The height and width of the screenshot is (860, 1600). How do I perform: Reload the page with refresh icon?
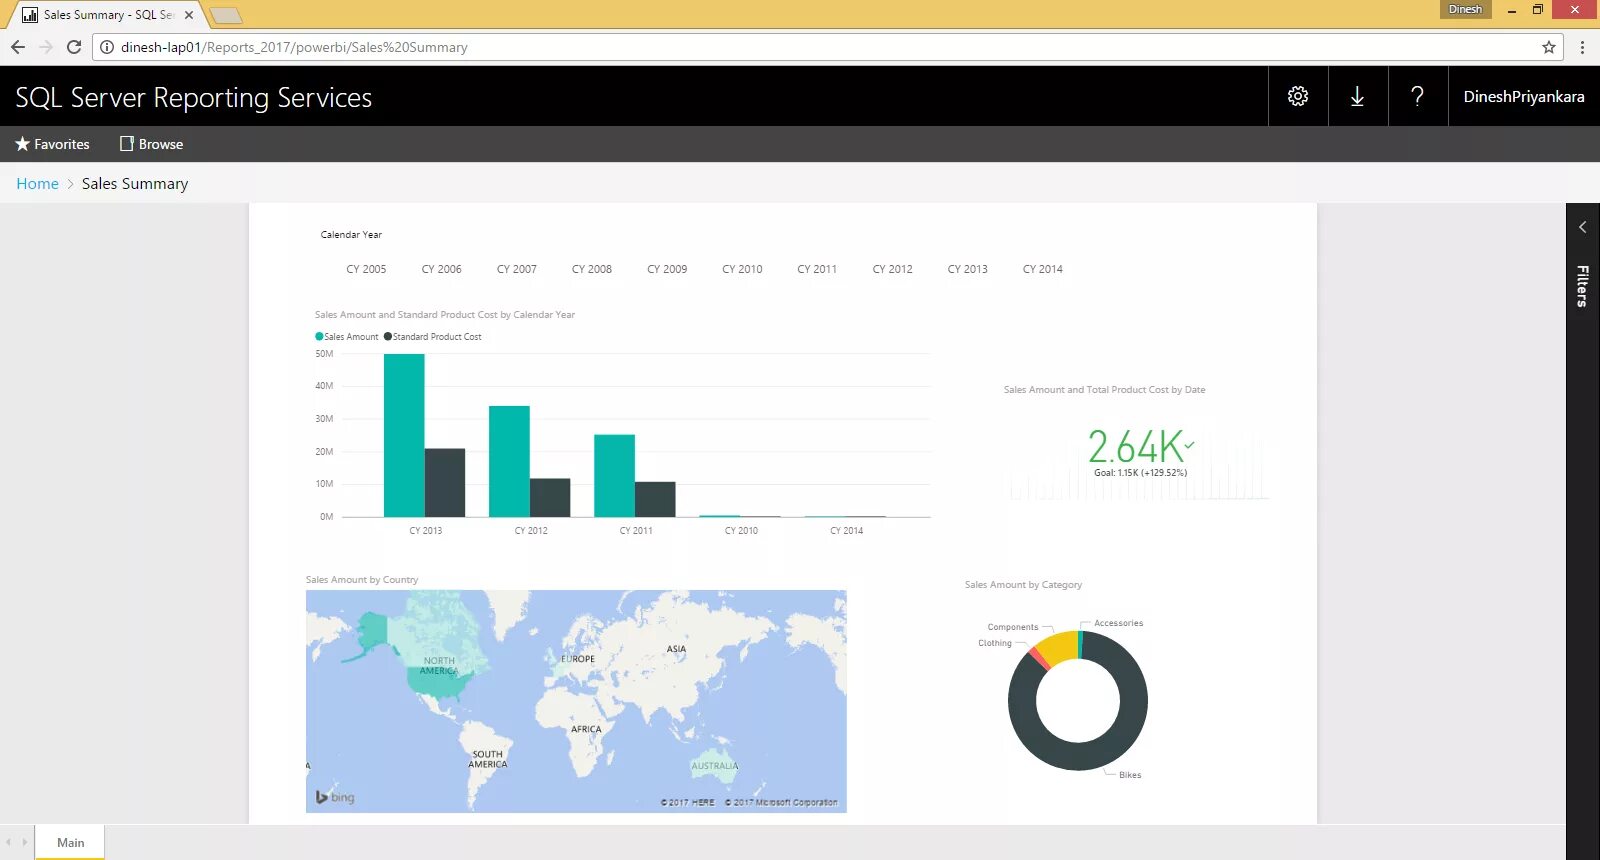(x=74, y=47)
